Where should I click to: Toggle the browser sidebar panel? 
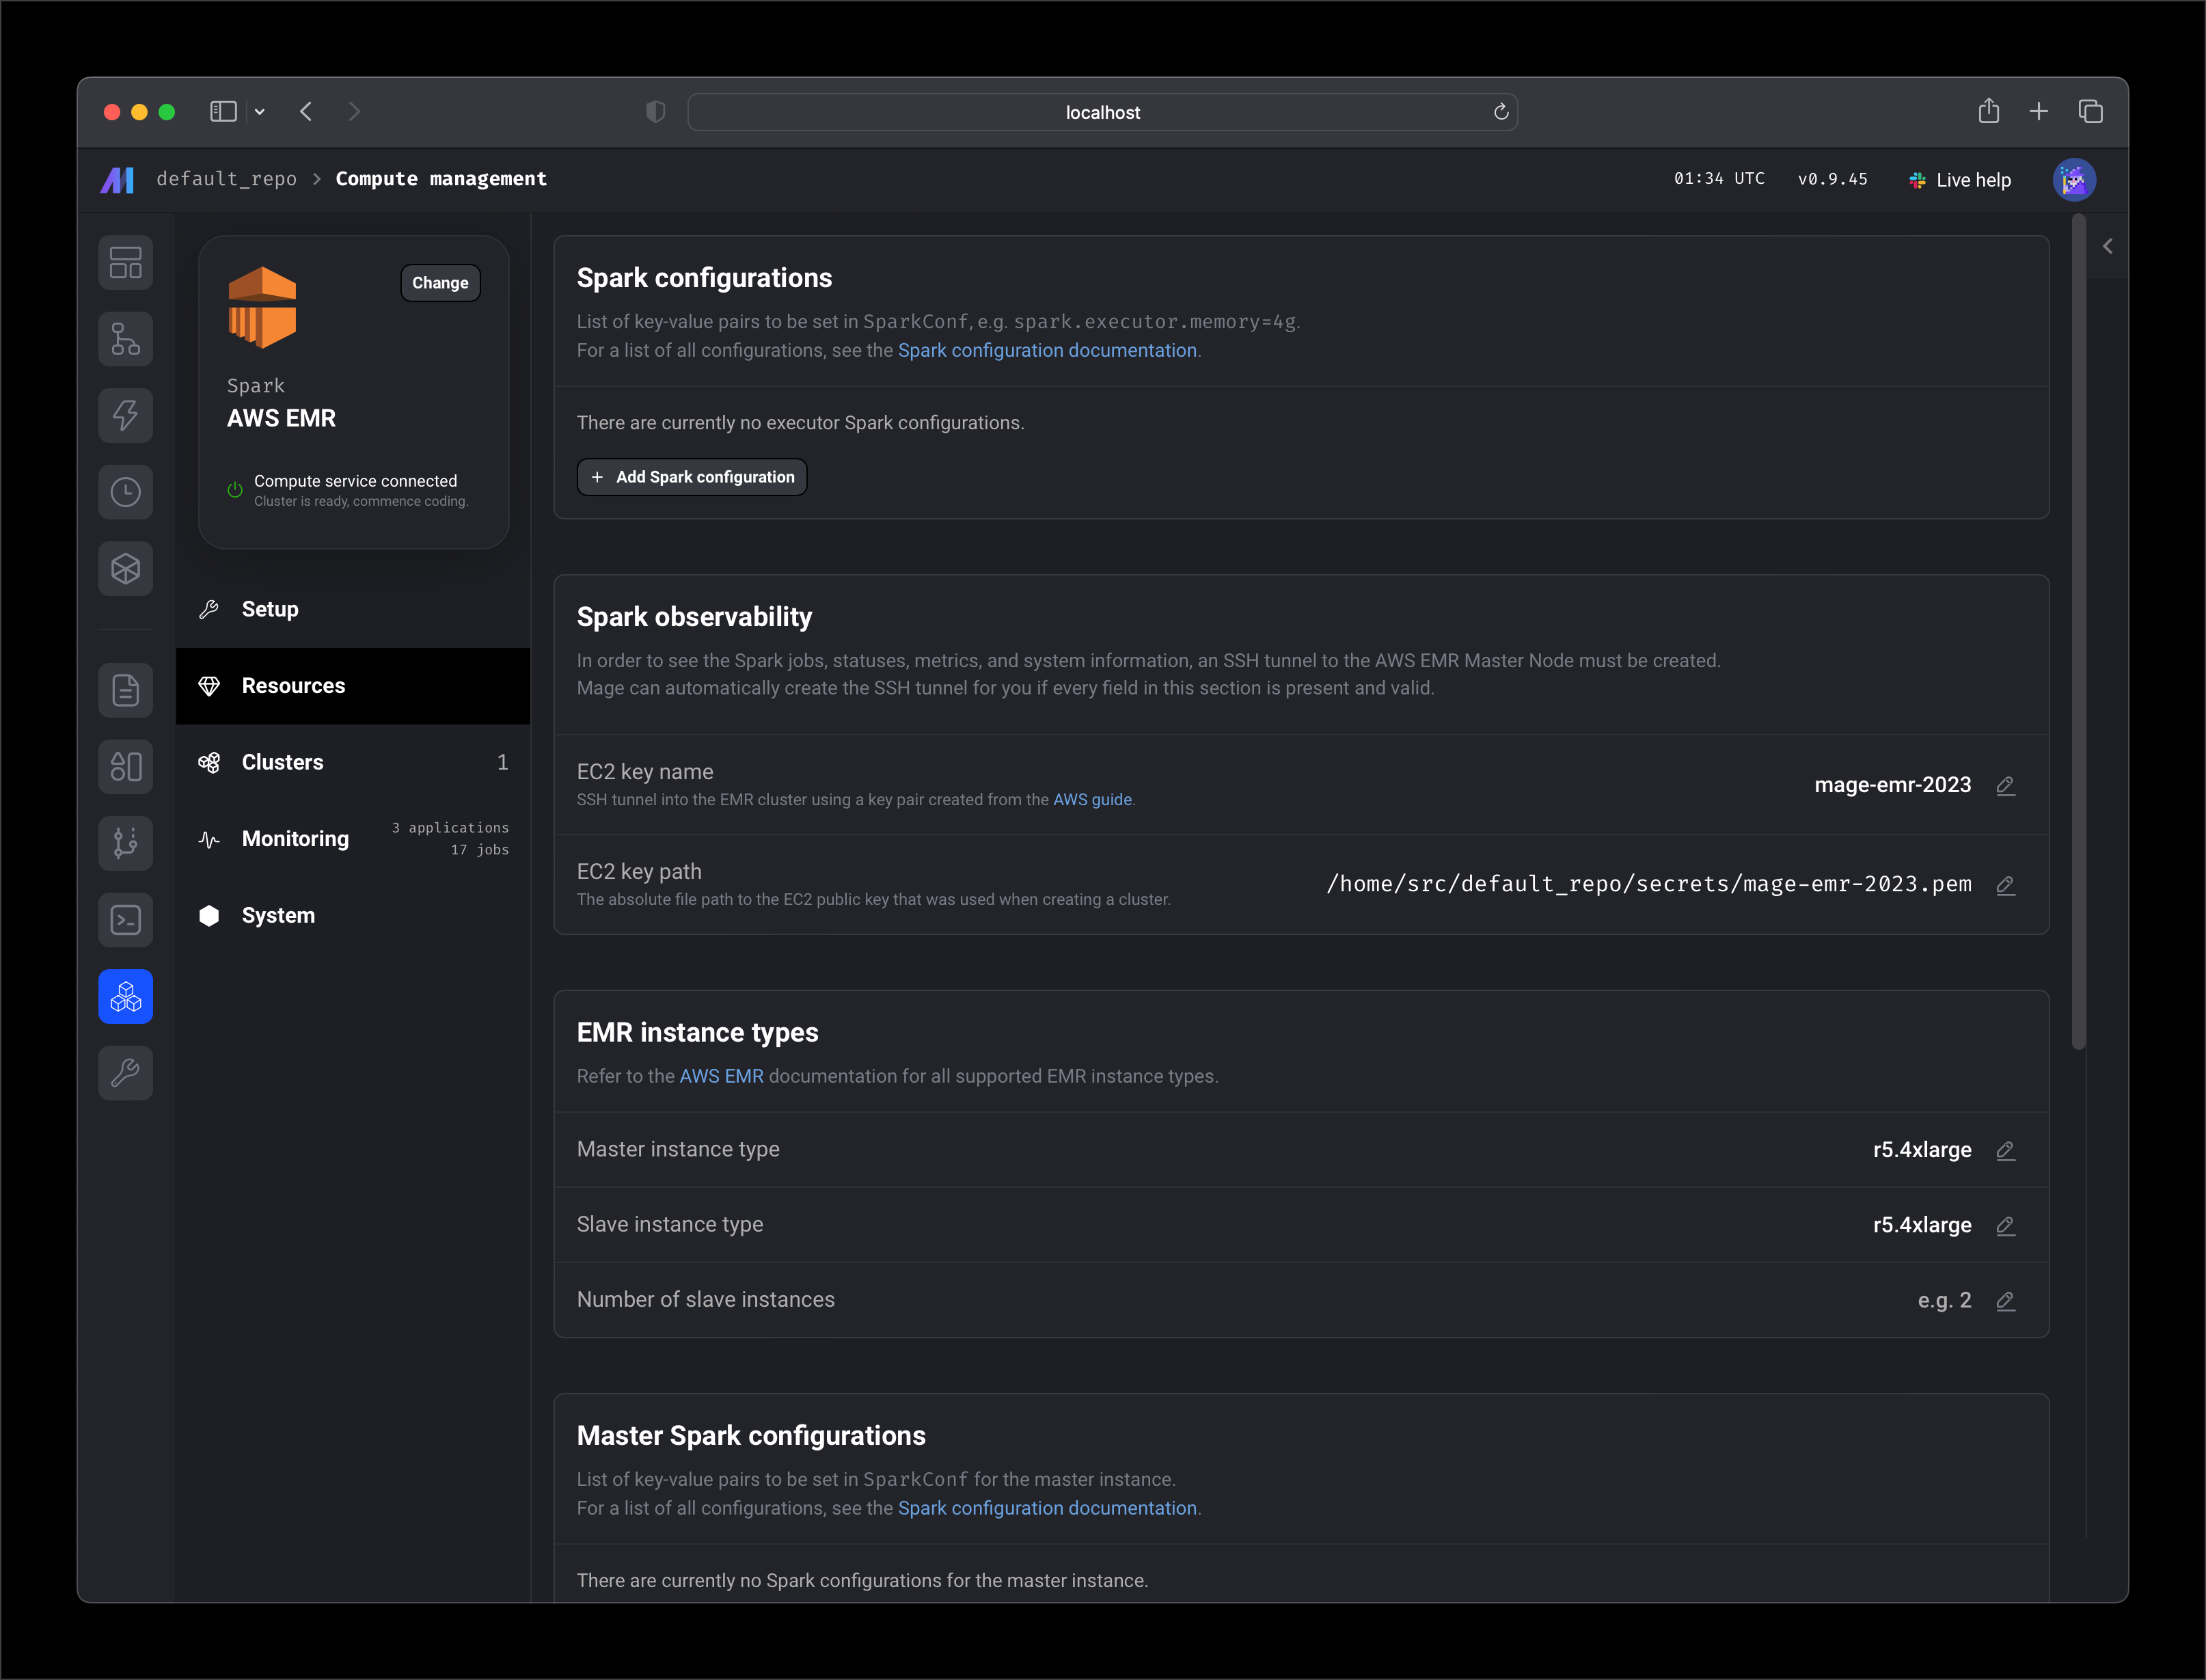pos(223,112)
